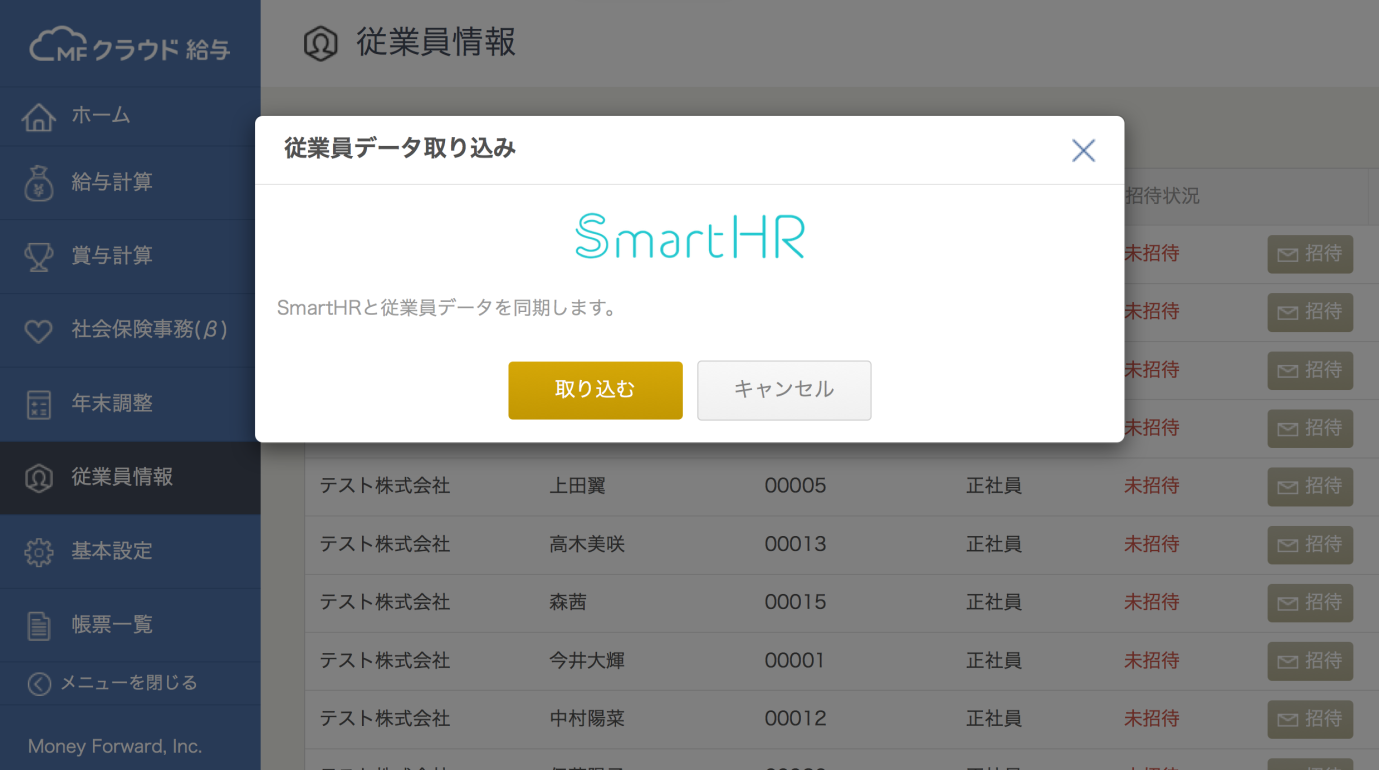
Task: Click 招待 button for 高木美咲
Action: (1310, 545)
